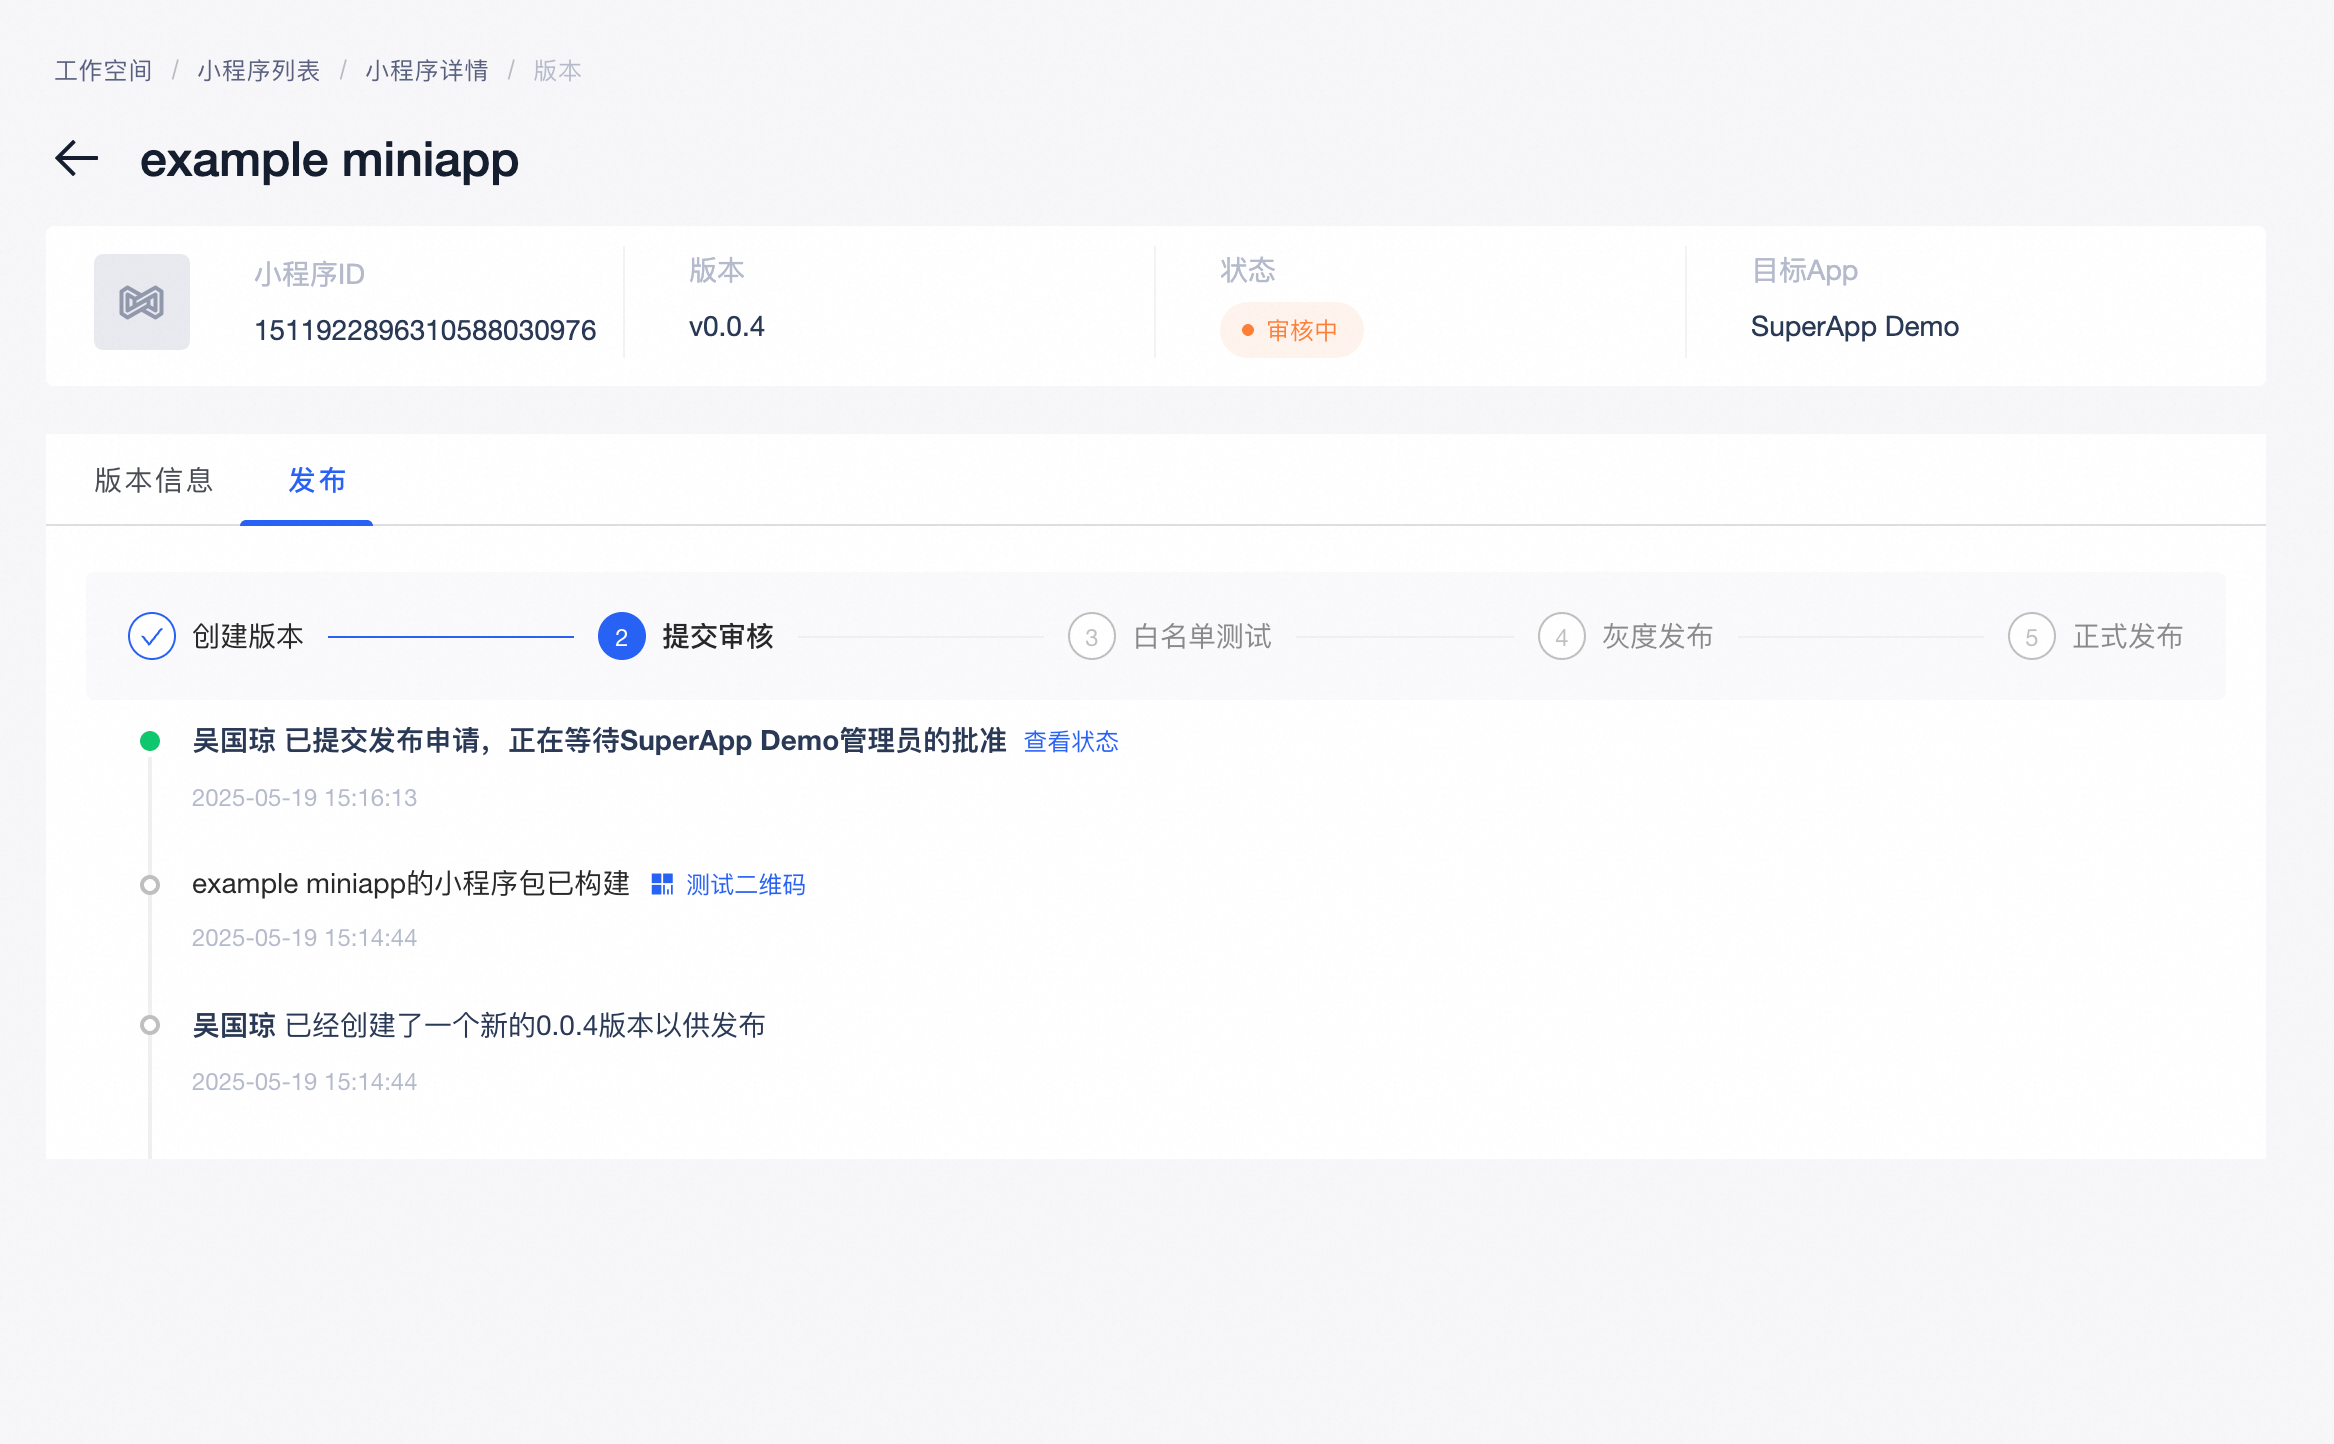Image resolution: width=2334 pixels, height=1444 pixels.
Task: Click the green timeline dot
Action: tap(150, 741)
